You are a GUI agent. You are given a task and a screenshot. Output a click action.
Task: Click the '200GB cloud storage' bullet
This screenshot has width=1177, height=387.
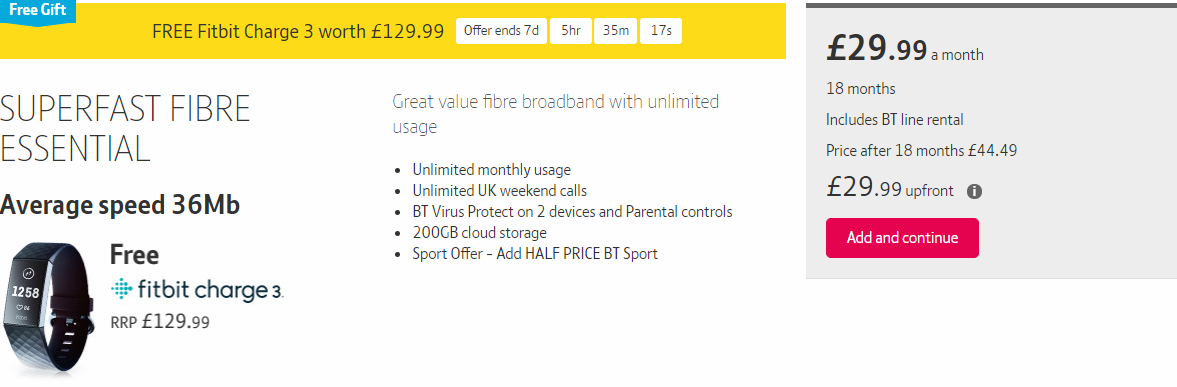pos(480,232)
